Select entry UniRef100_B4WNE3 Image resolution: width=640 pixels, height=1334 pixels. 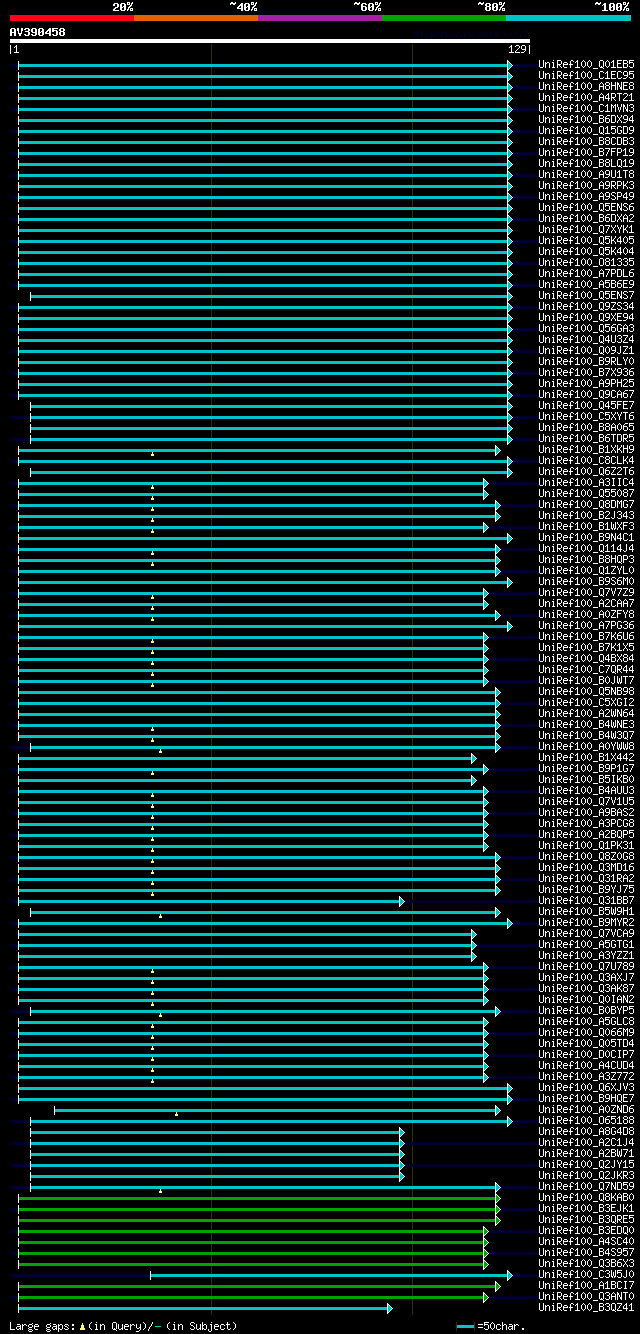pyautogui.click(x=586, y=725)
